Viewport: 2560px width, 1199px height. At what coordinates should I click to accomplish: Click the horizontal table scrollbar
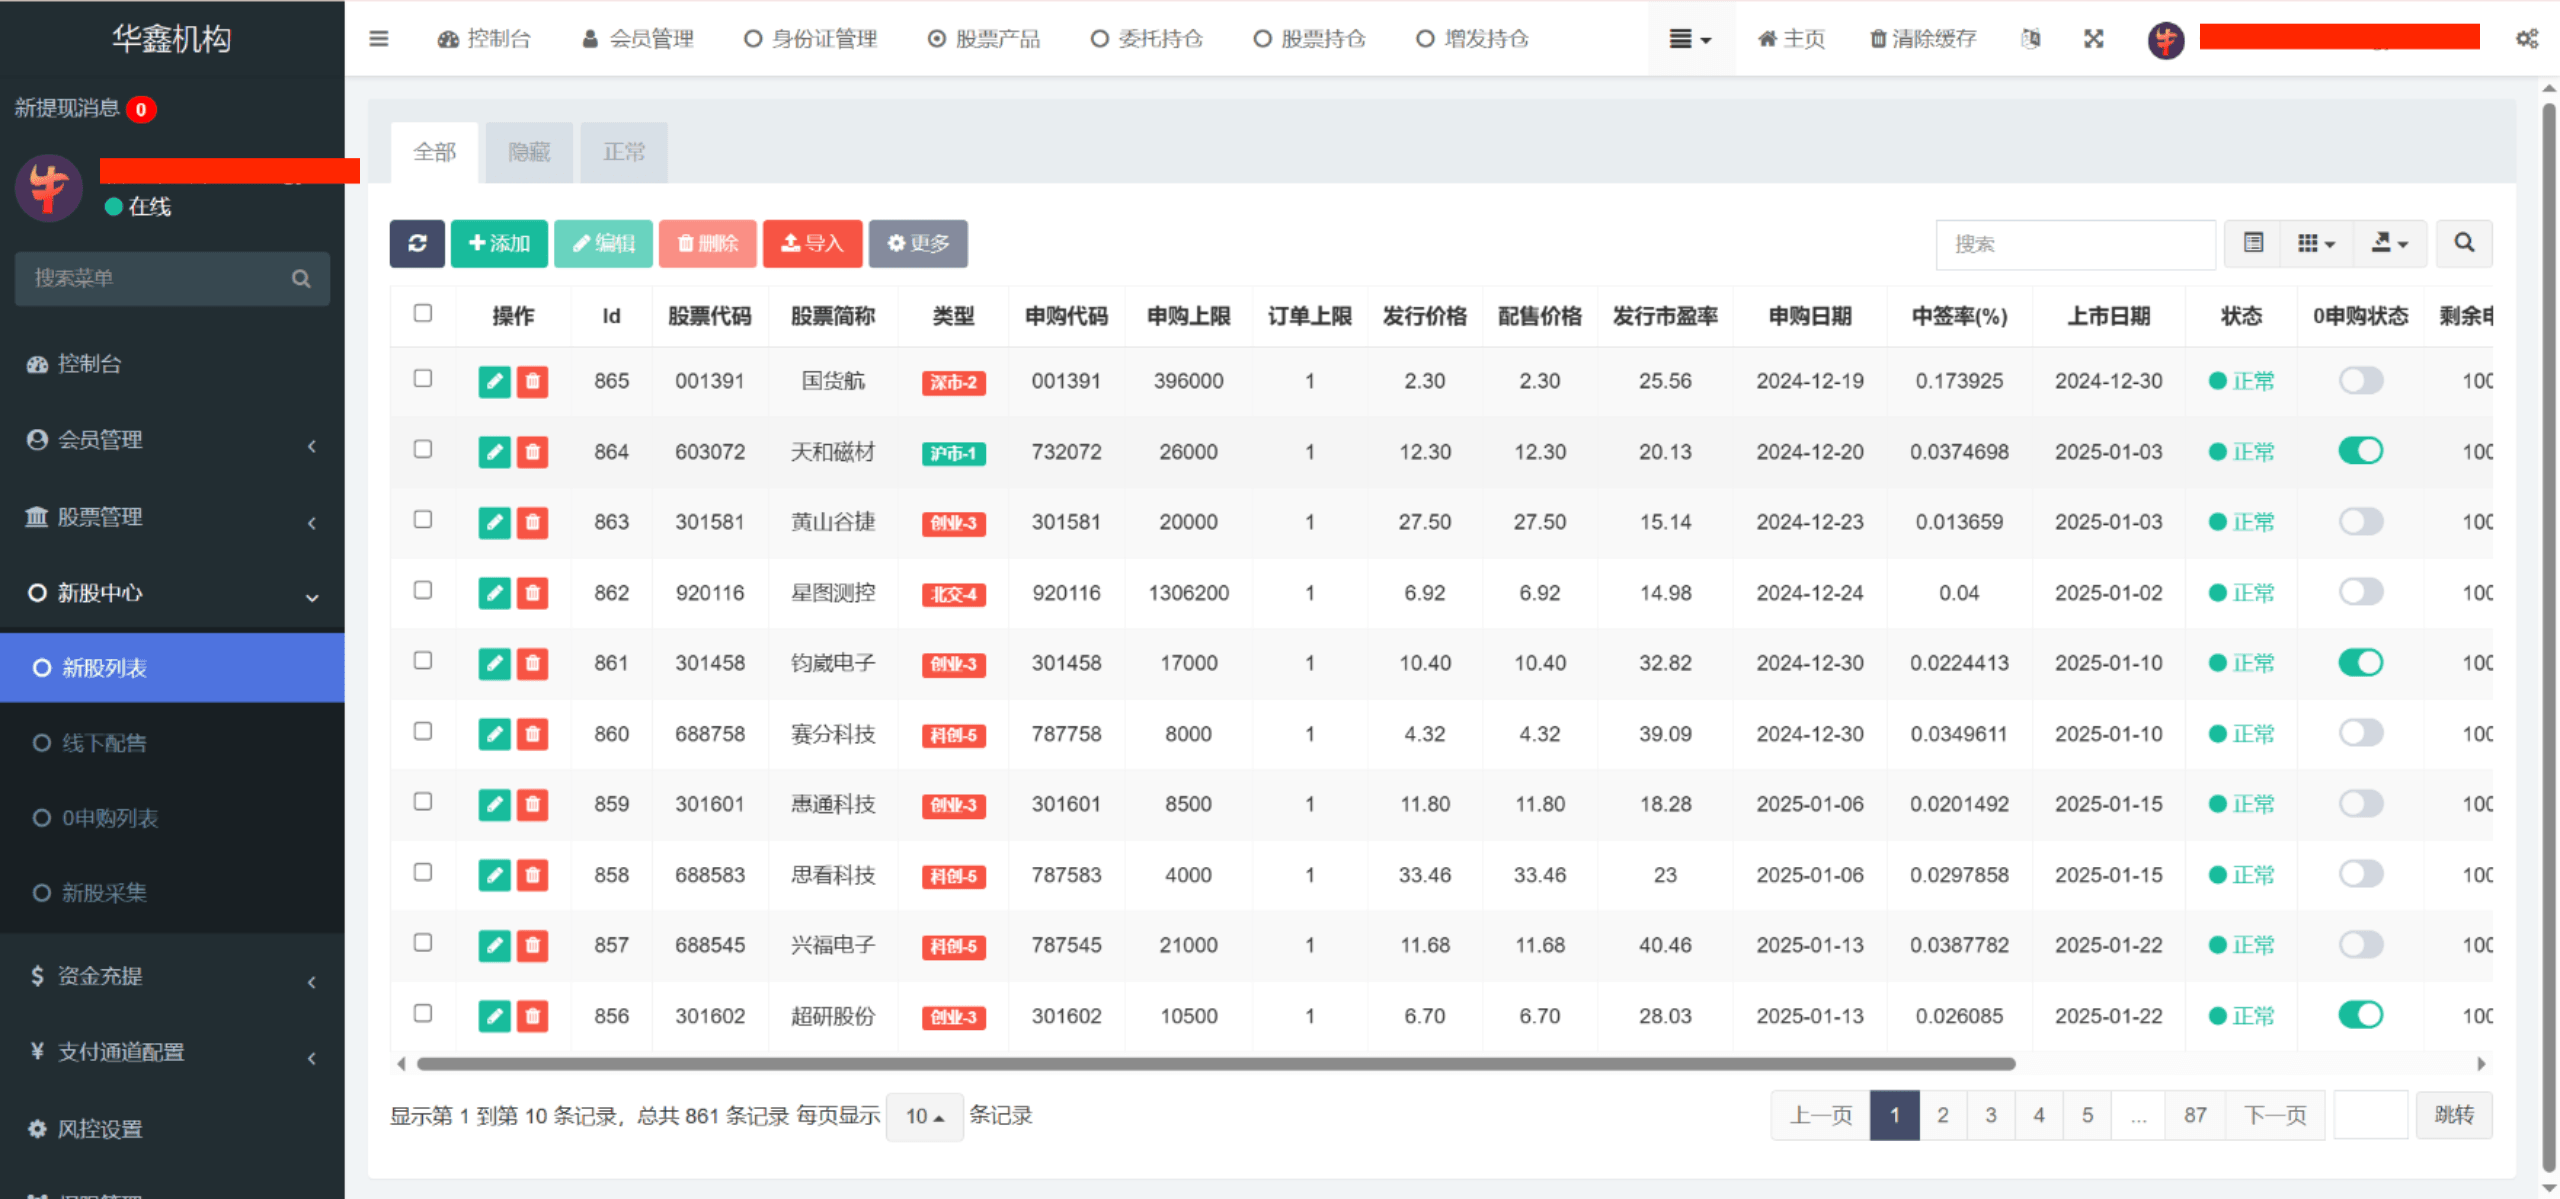[1215, 1064]
